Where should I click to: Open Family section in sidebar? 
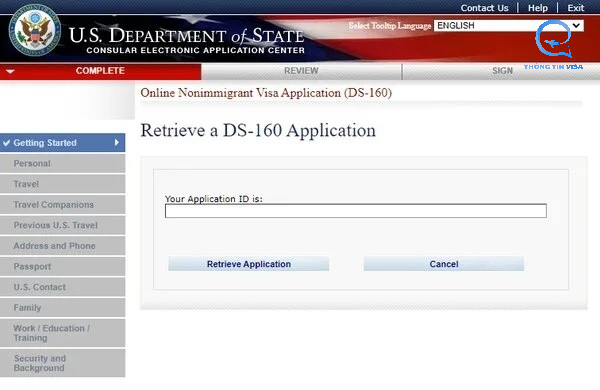(x=62, y=308)
